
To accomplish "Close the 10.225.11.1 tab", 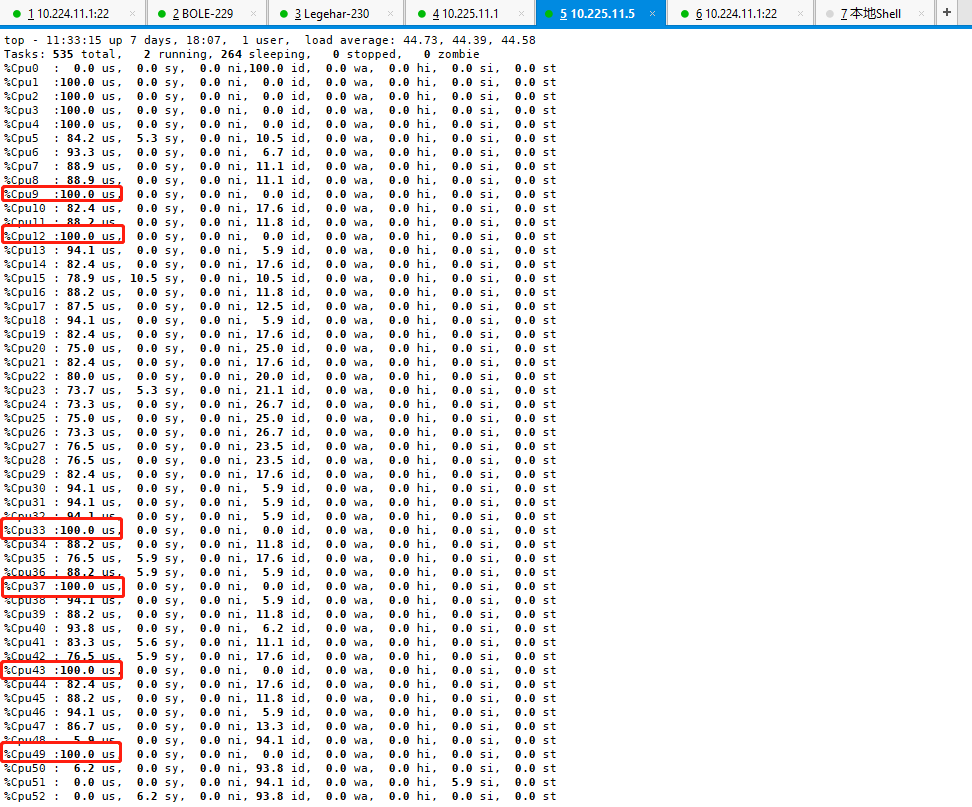I will (523, 14).
